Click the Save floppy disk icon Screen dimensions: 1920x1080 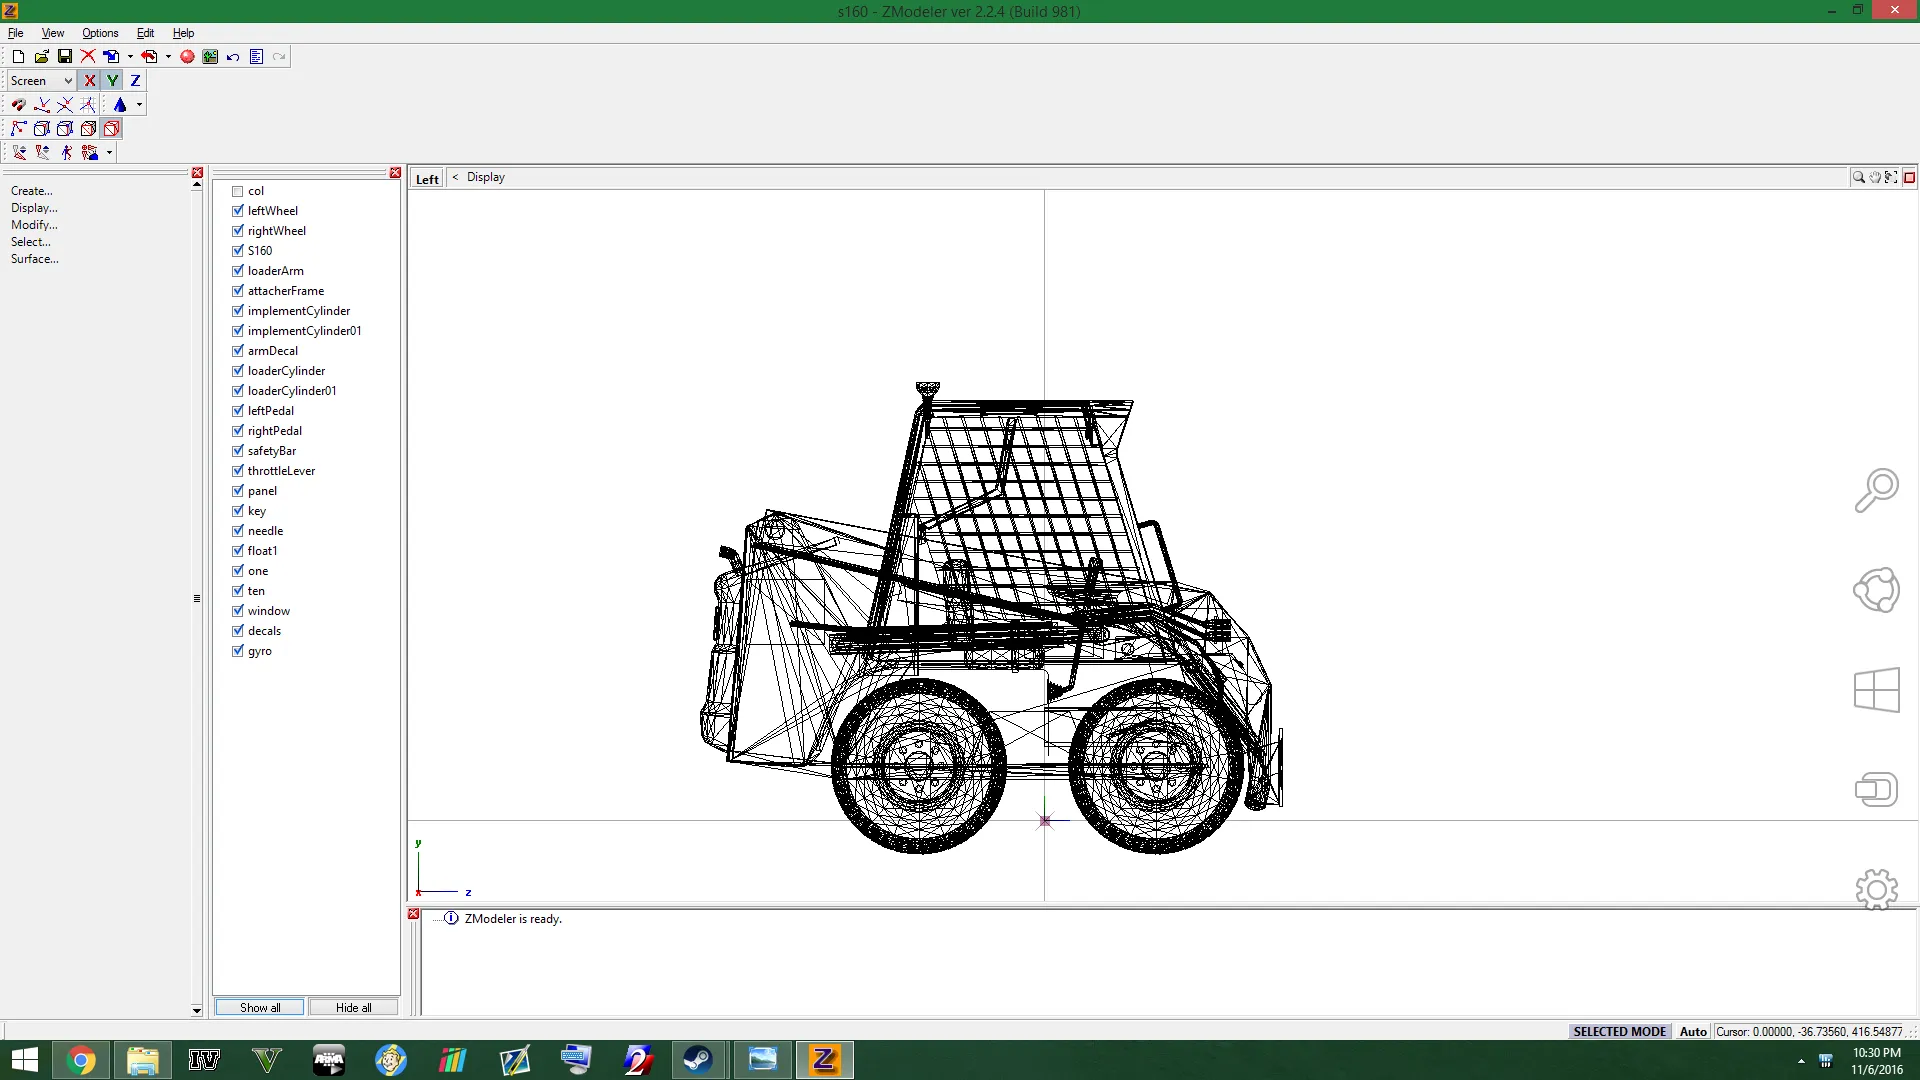(x=65, y=57)
